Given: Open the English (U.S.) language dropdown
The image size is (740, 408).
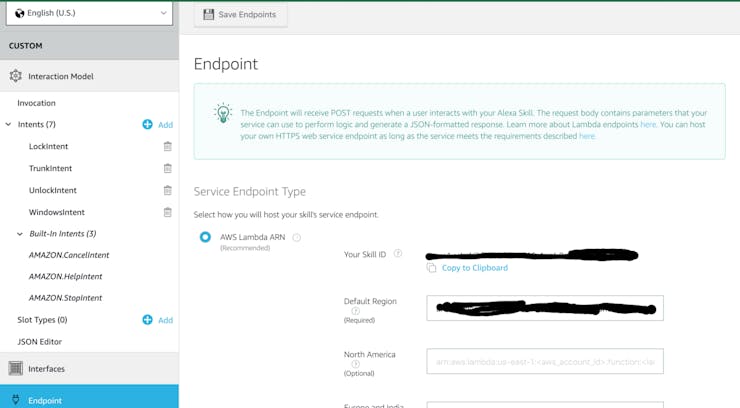Looking at the screenshot, I should 89,13.
